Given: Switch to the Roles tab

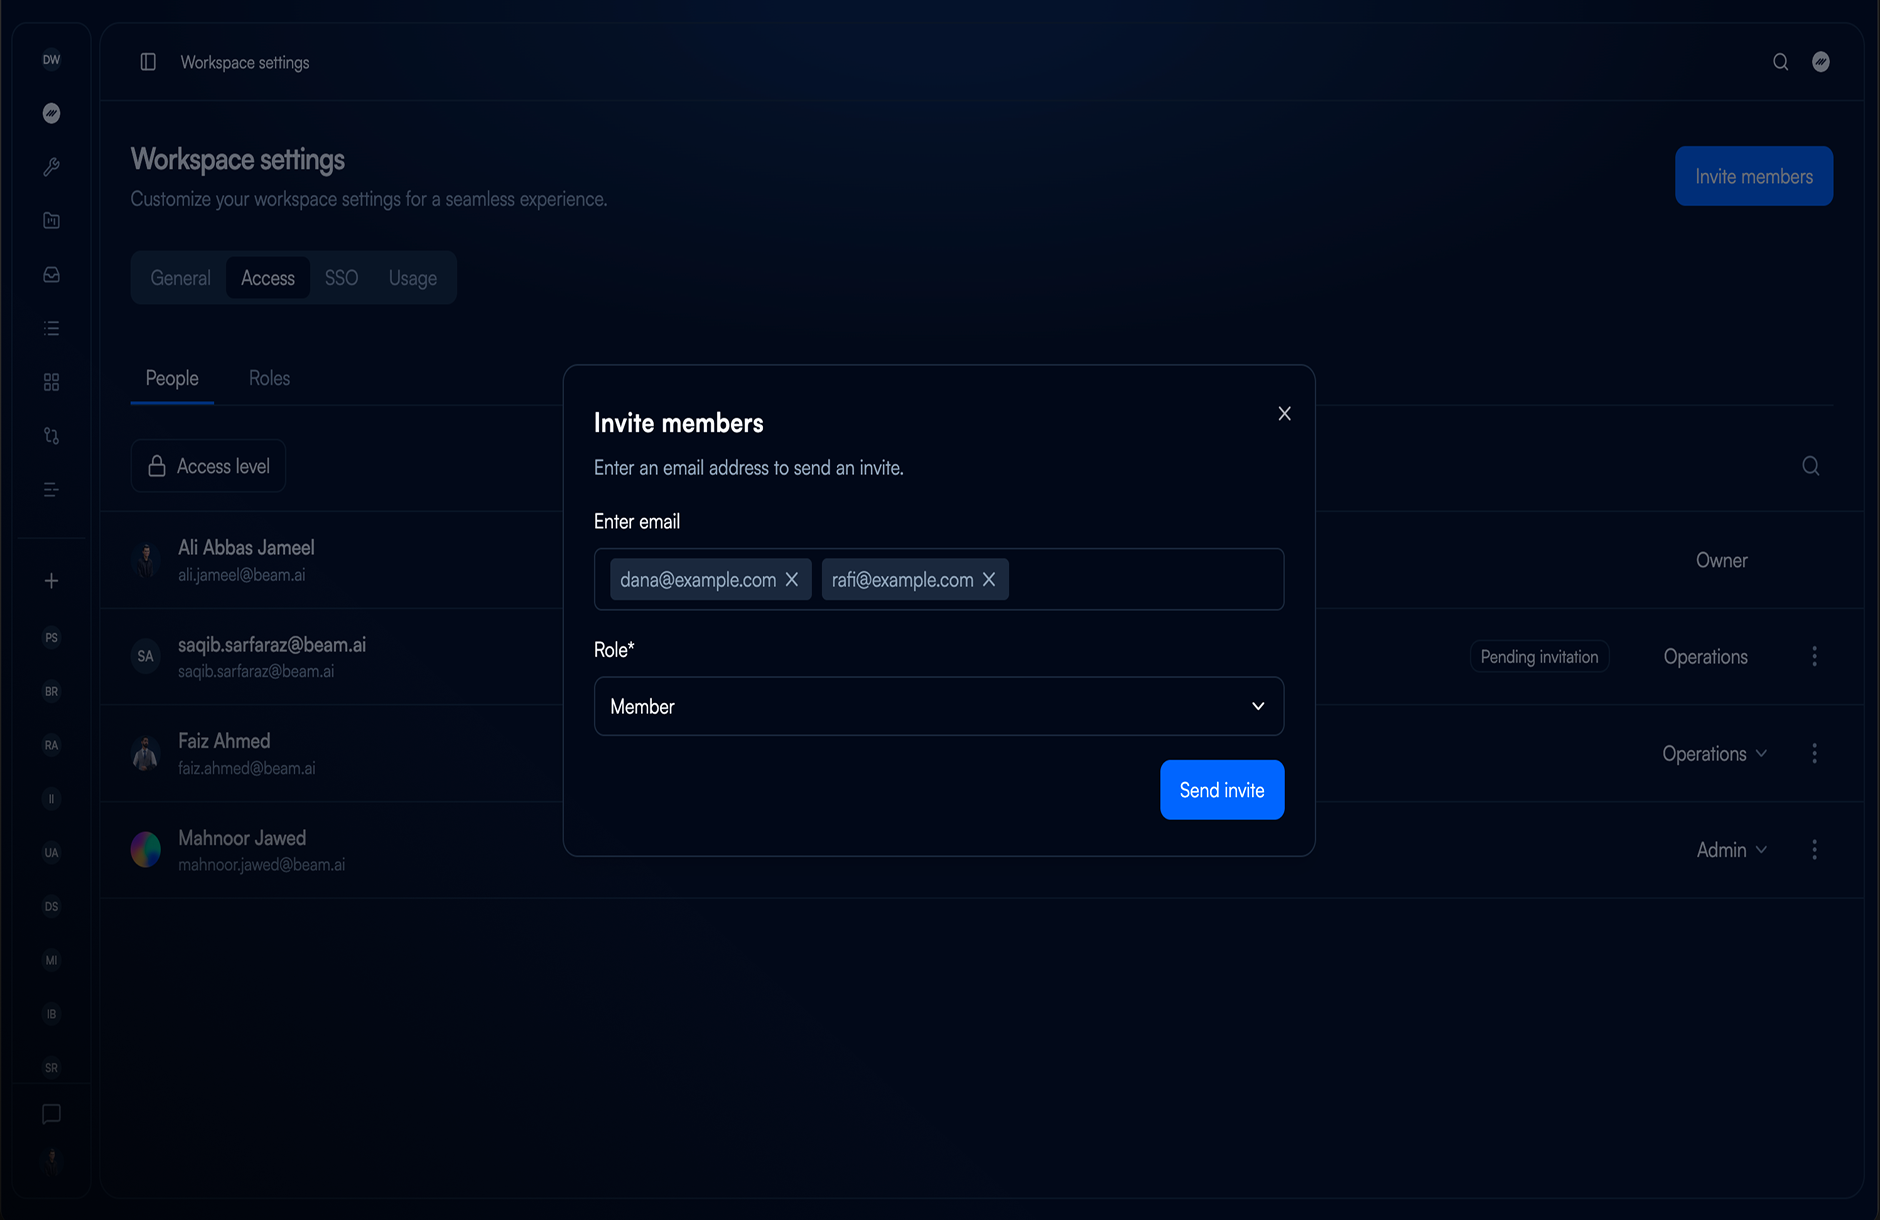Looking at the screenshot, I should 269,378.
